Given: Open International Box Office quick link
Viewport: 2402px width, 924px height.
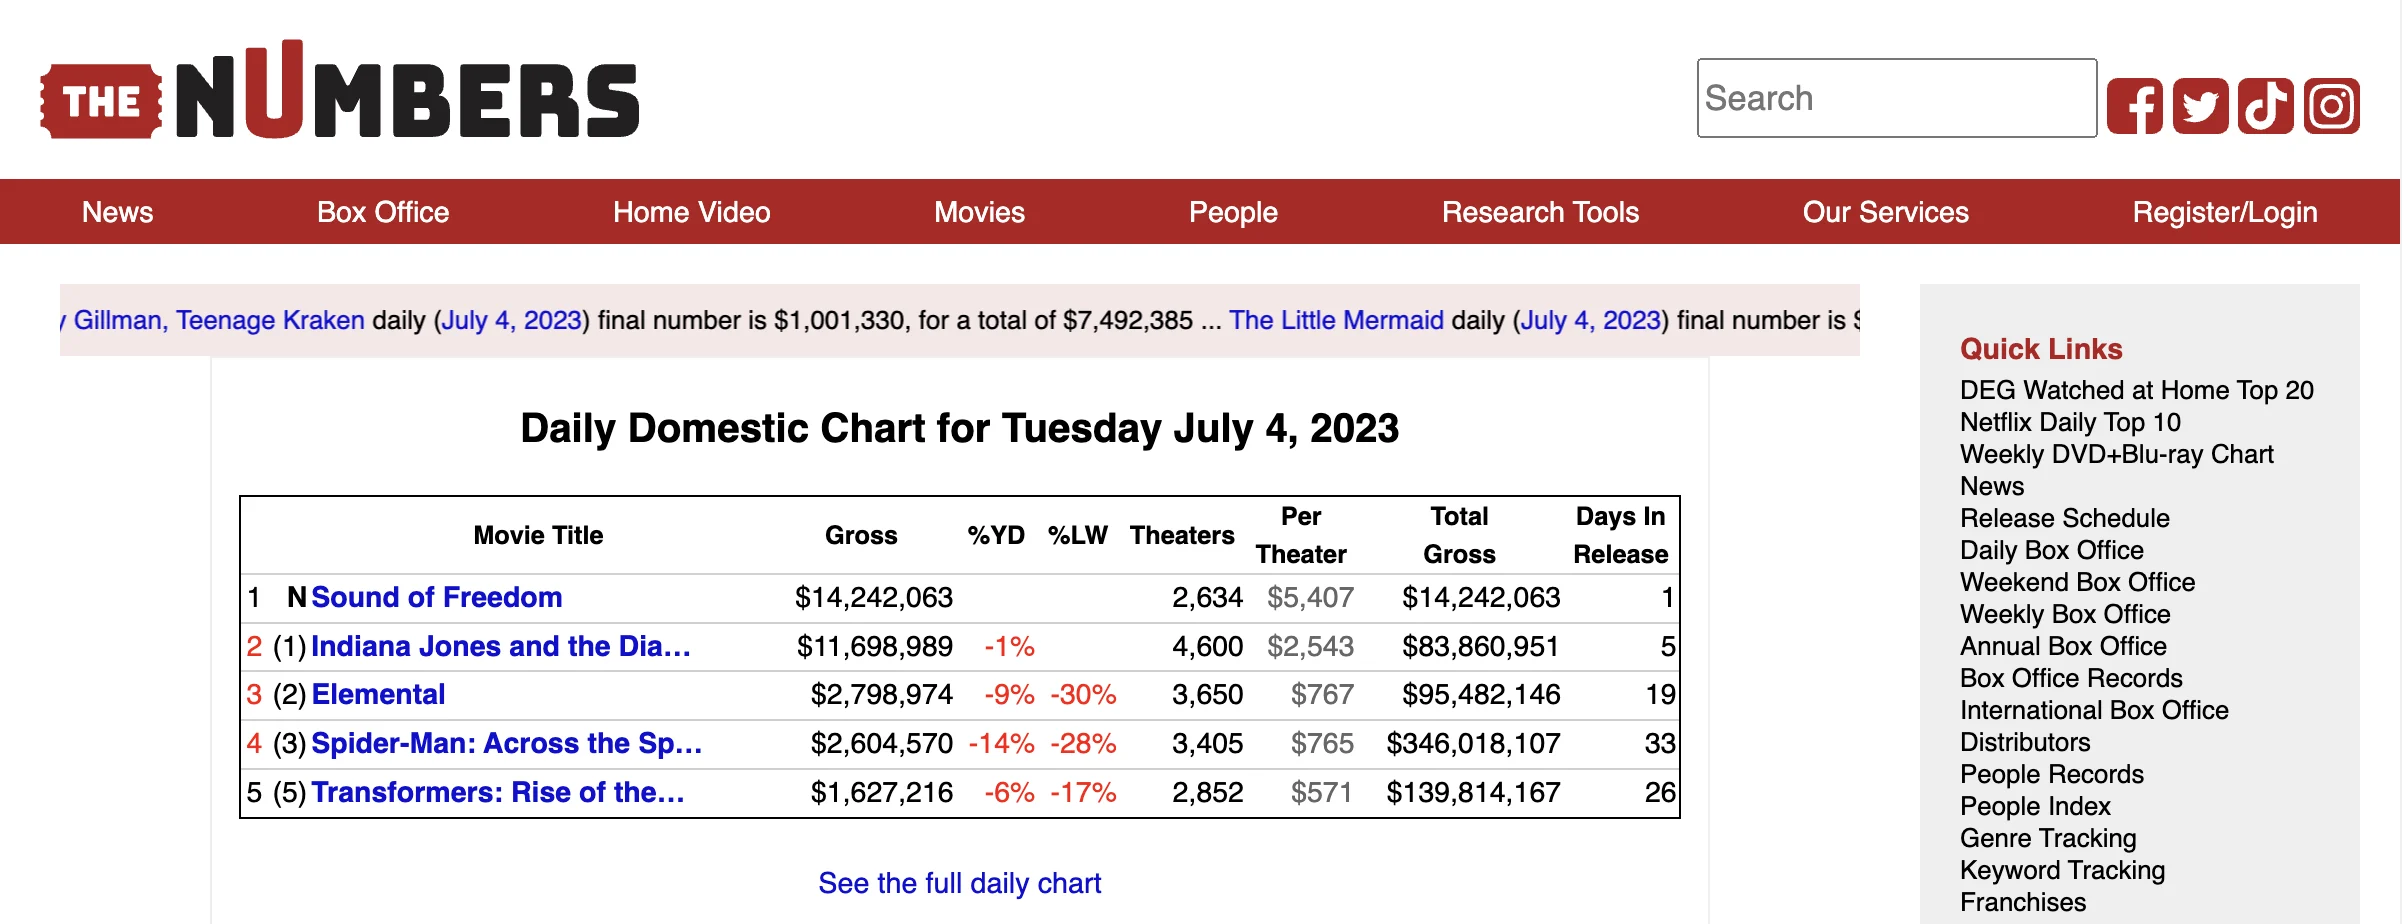Looking at the screenshot, I should [2094, 710].
